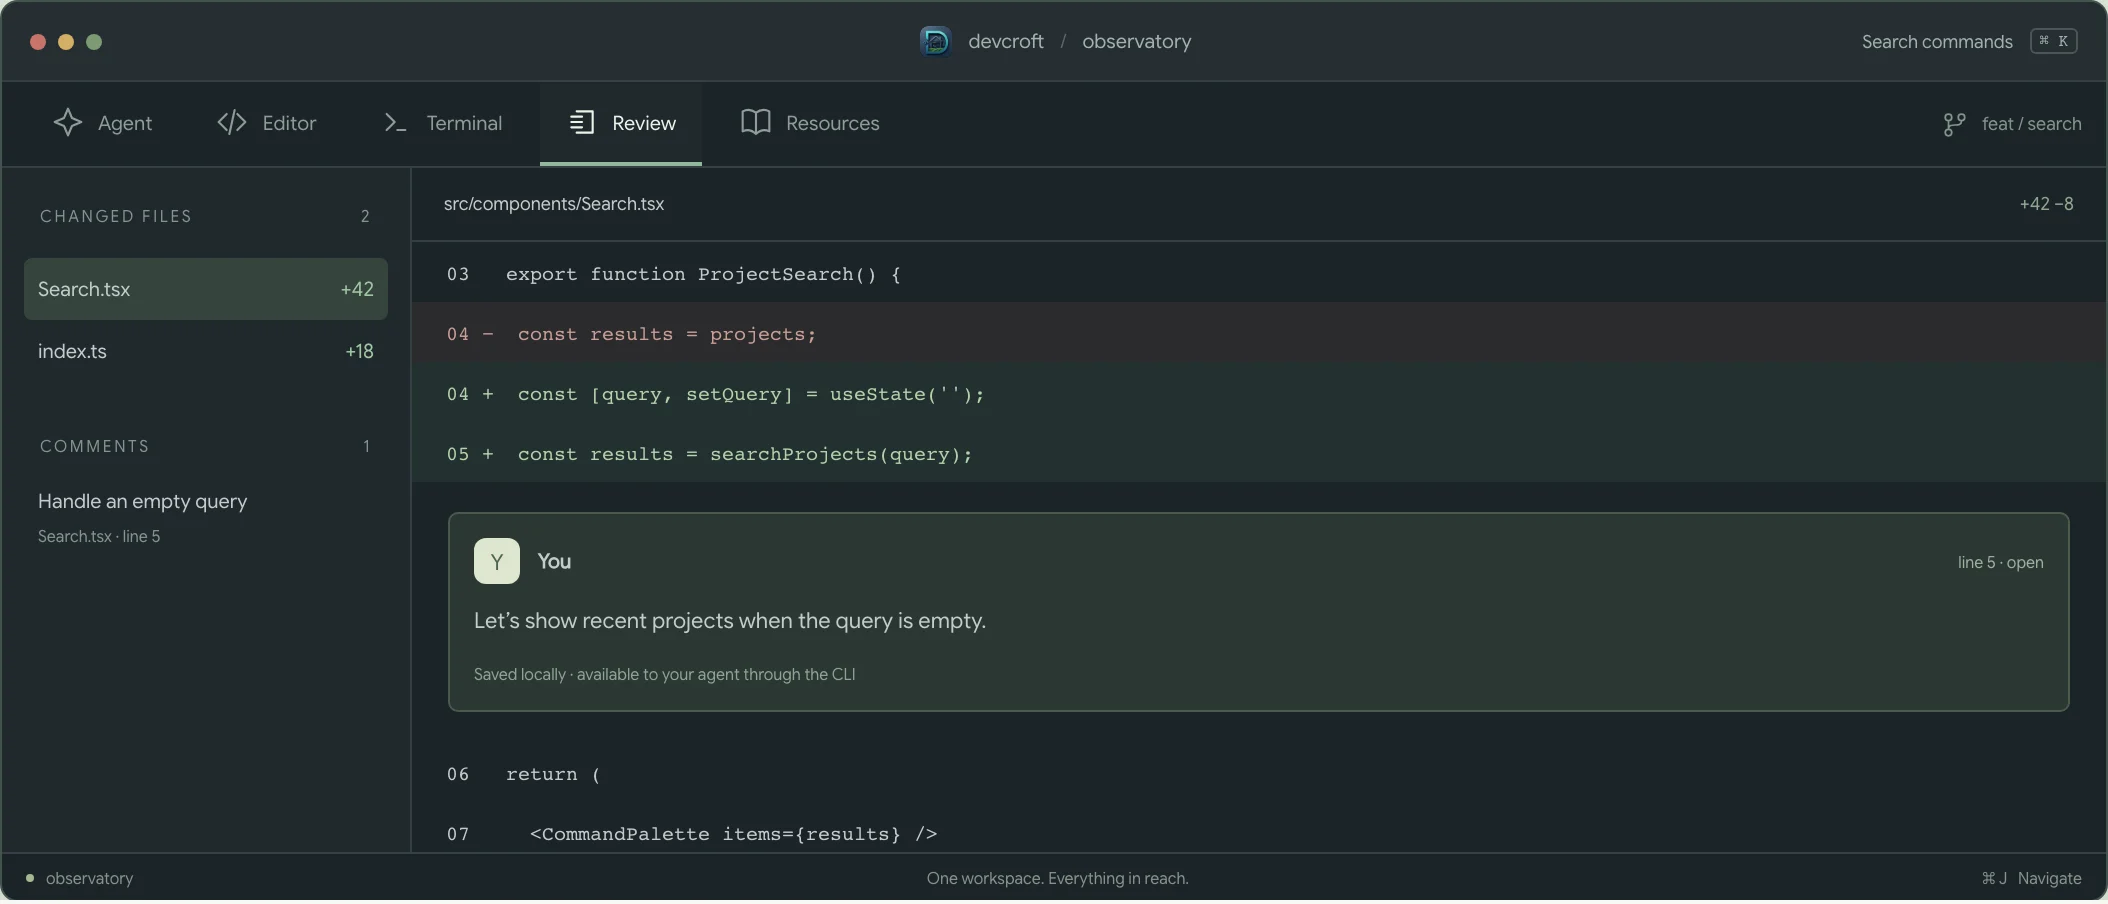Click the src/components/Search.tsx file path
2108x904 pixels.
click(554, 204)
